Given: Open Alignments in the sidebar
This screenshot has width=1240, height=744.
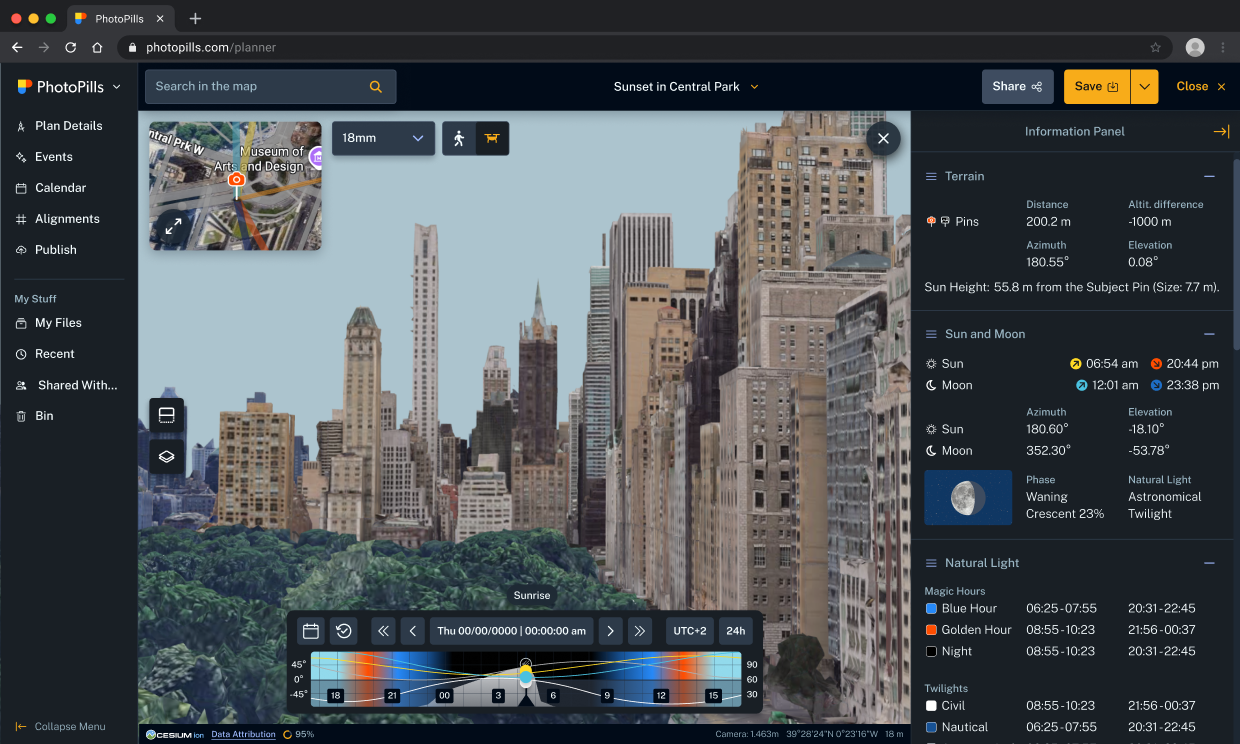Looking at the screenshot, I should point(57,219).
